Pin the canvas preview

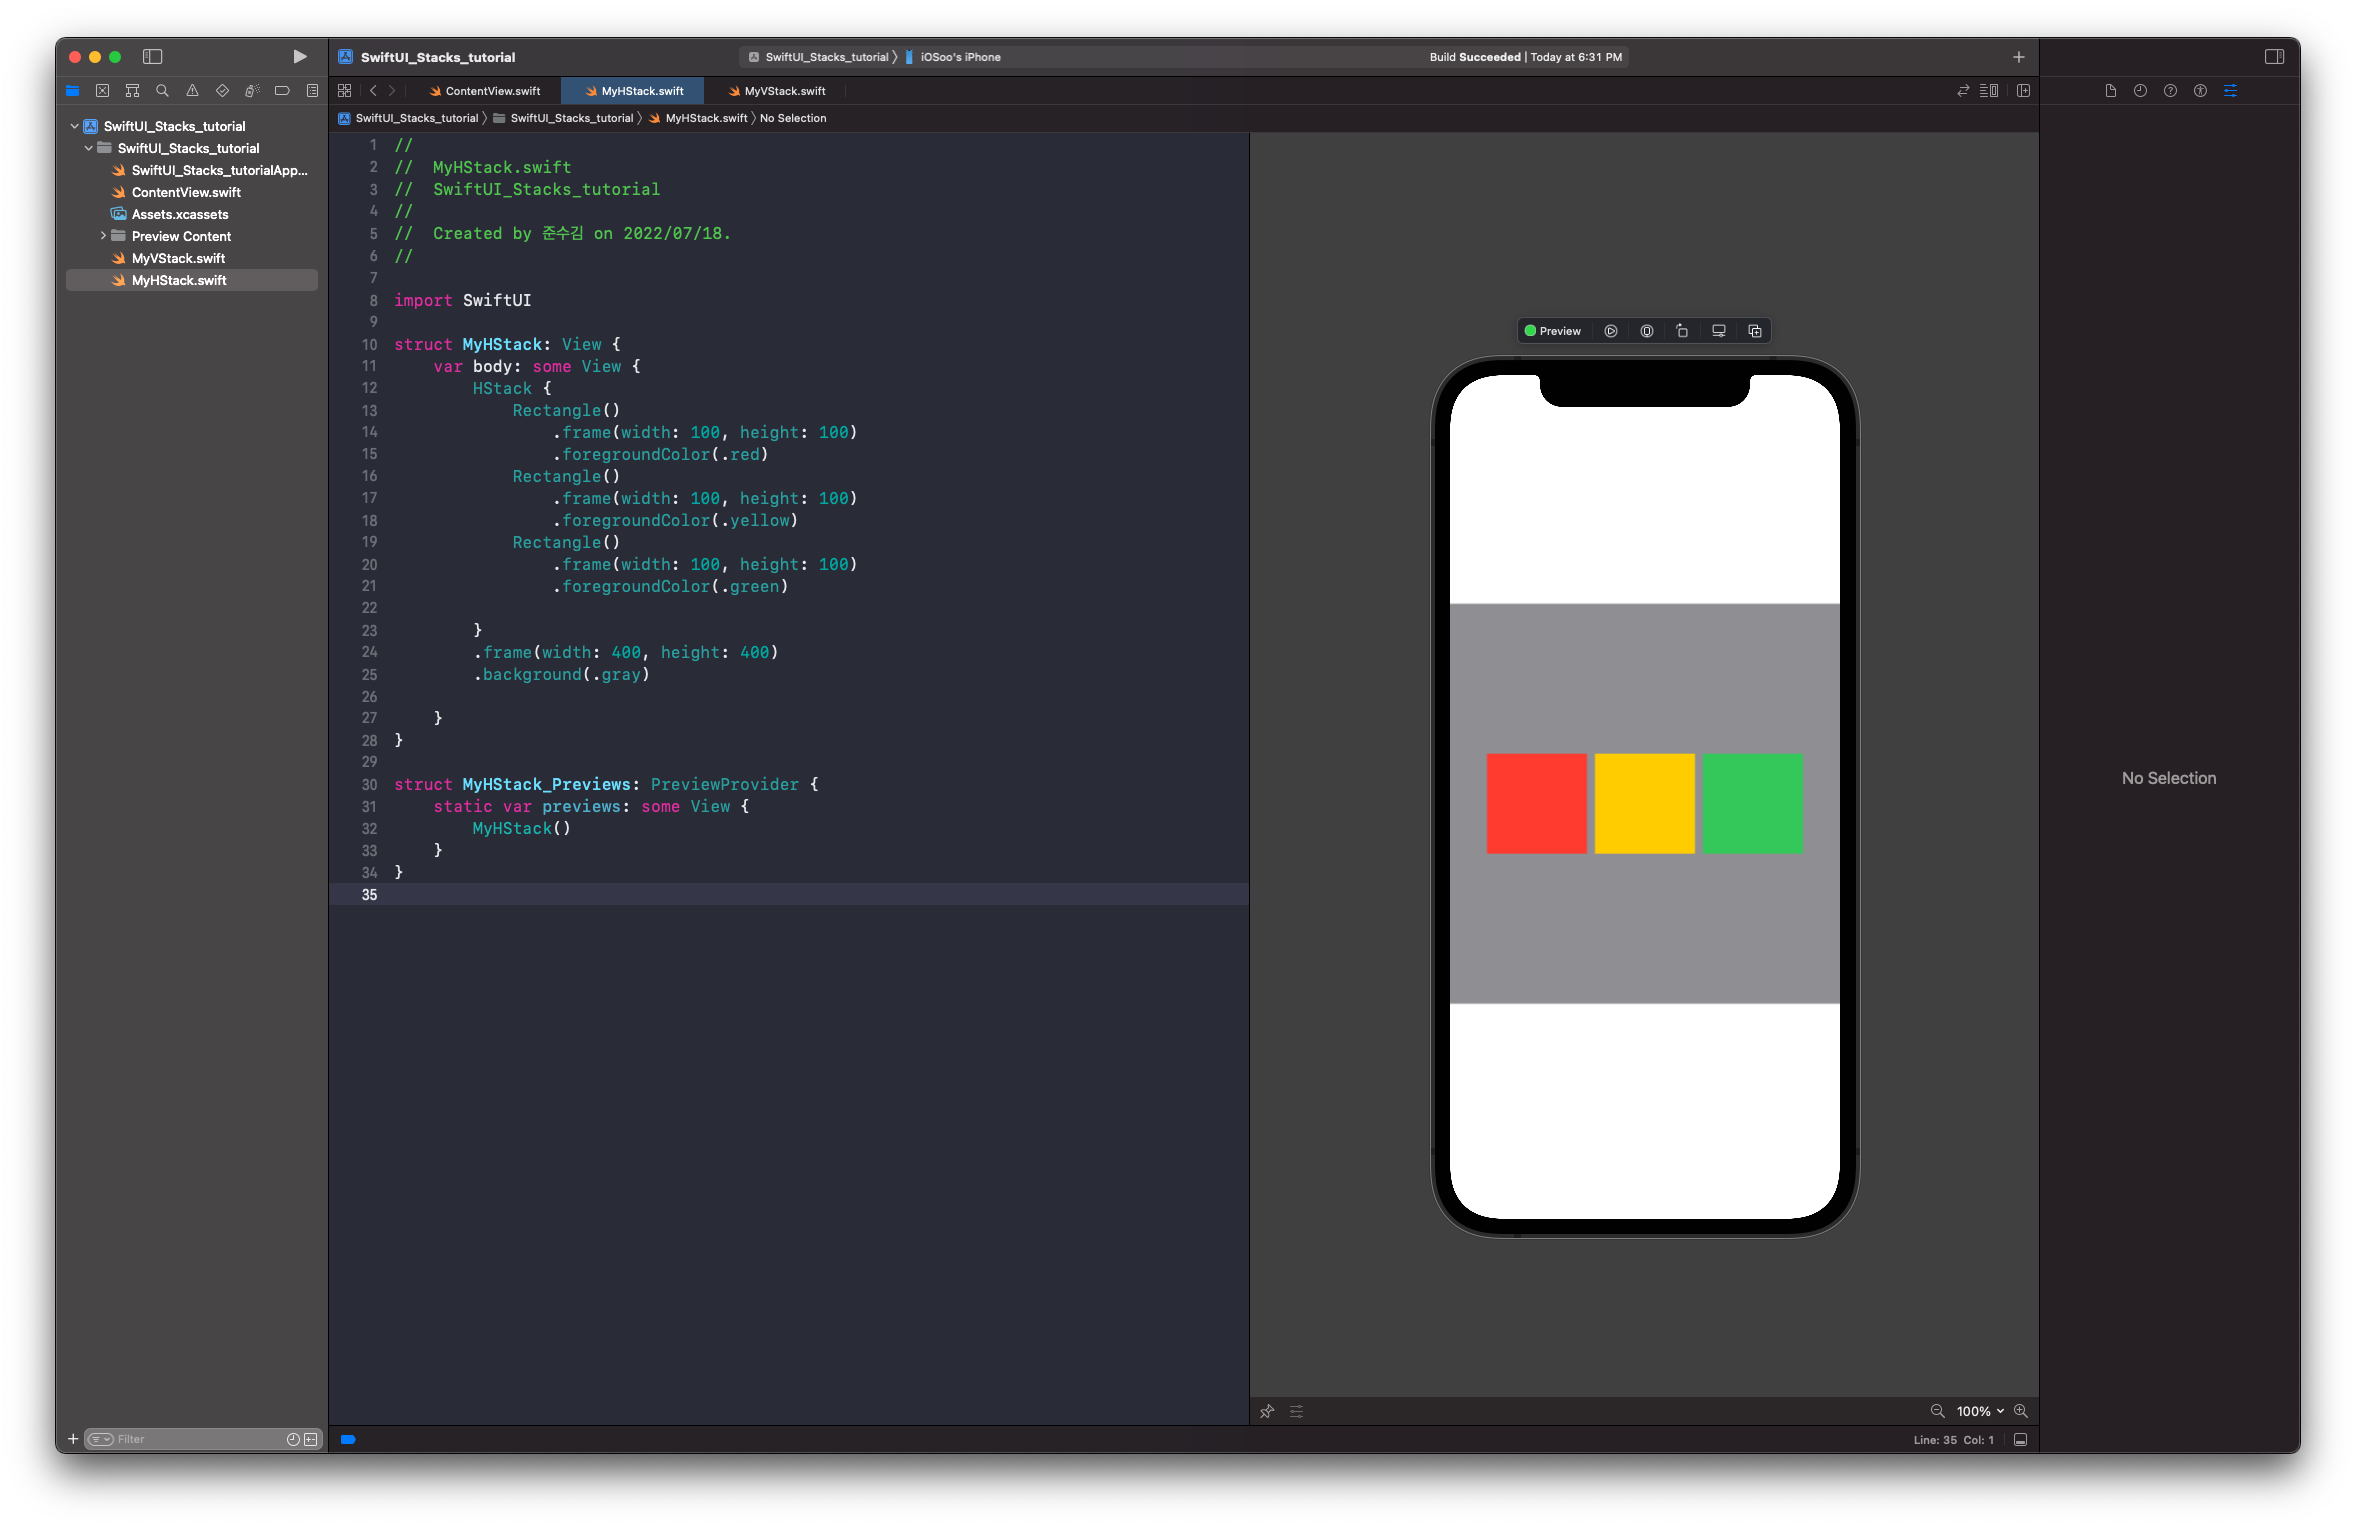pyautogui.click(x=1267, y=1411)
